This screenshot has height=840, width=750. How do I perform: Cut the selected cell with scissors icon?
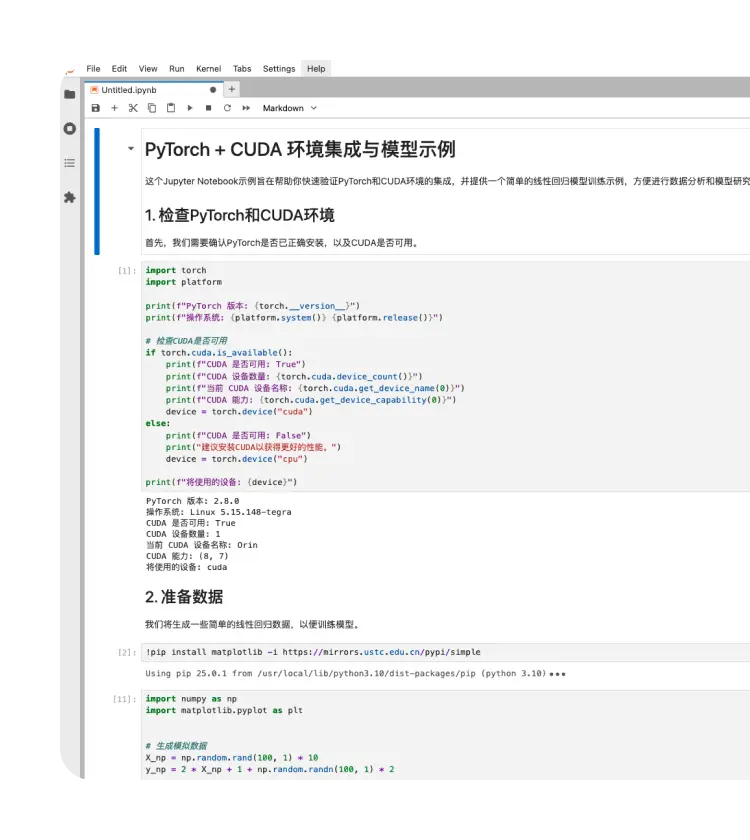(133, 108)
